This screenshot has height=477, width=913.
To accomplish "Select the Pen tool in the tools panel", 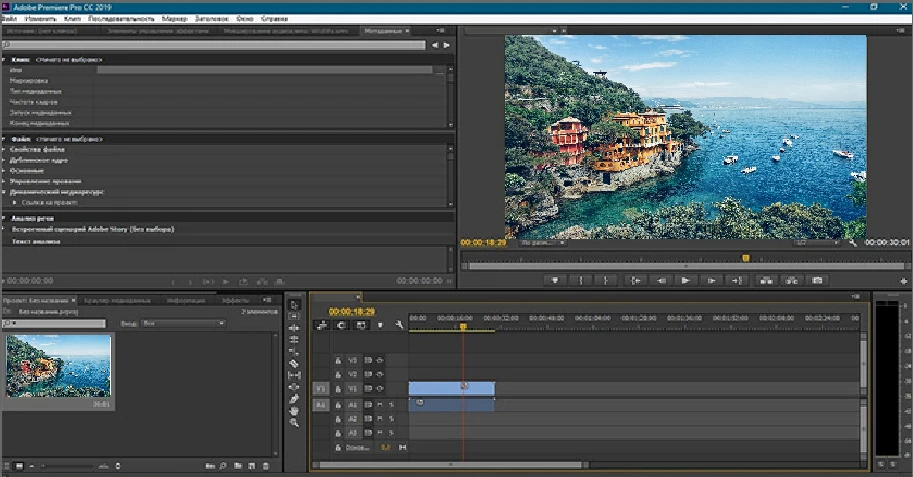I will [x=294, y=399].
